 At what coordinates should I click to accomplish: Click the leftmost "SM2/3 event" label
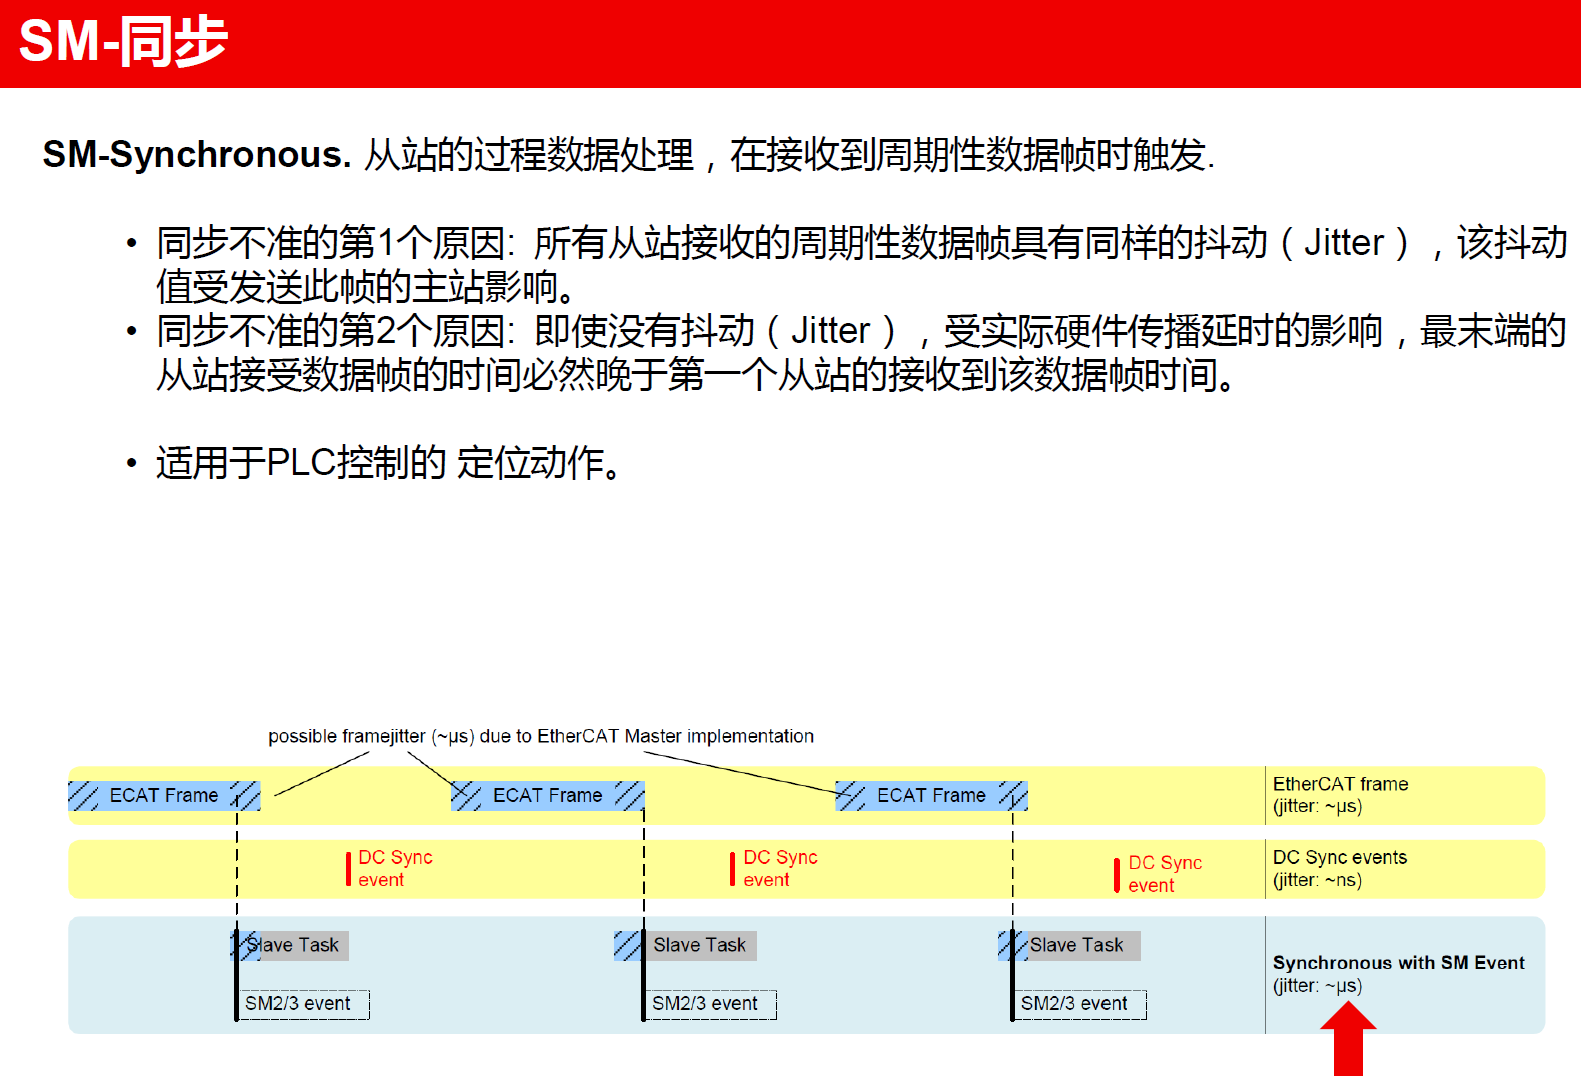pyautogui.click(x=303, y=1004)
